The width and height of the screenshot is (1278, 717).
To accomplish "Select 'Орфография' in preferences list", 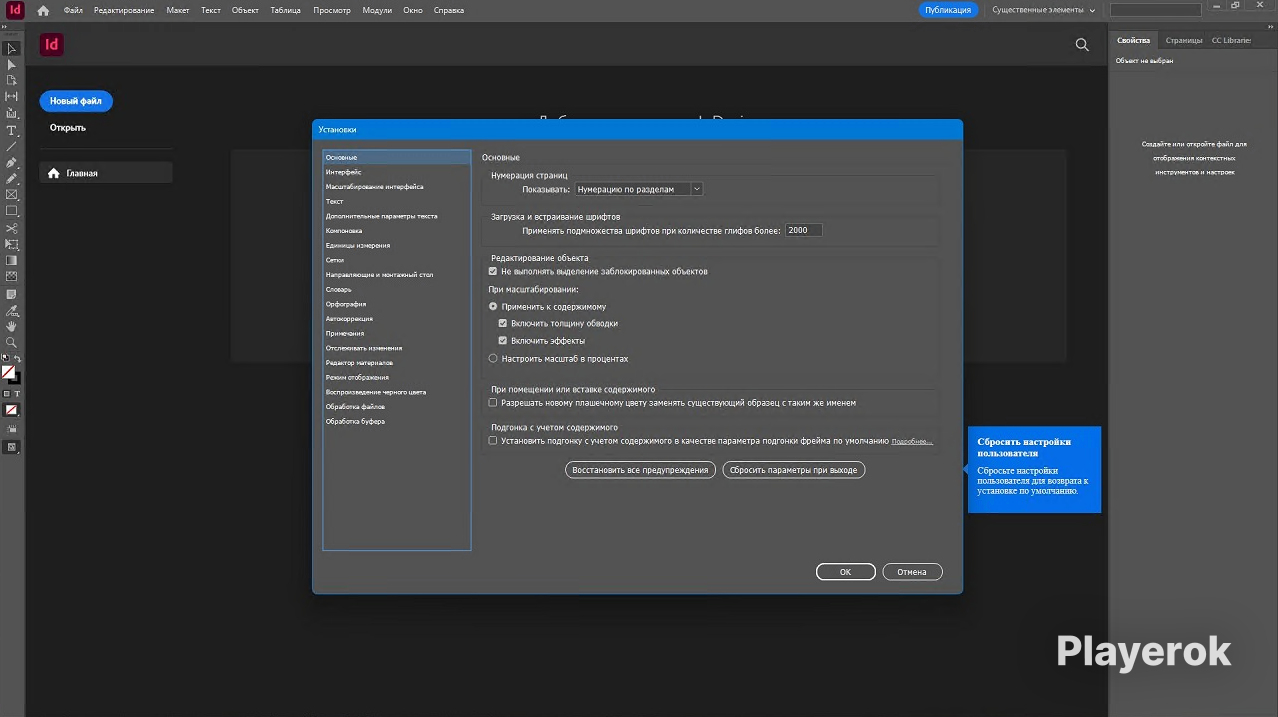I will click(x=396, y=304).
